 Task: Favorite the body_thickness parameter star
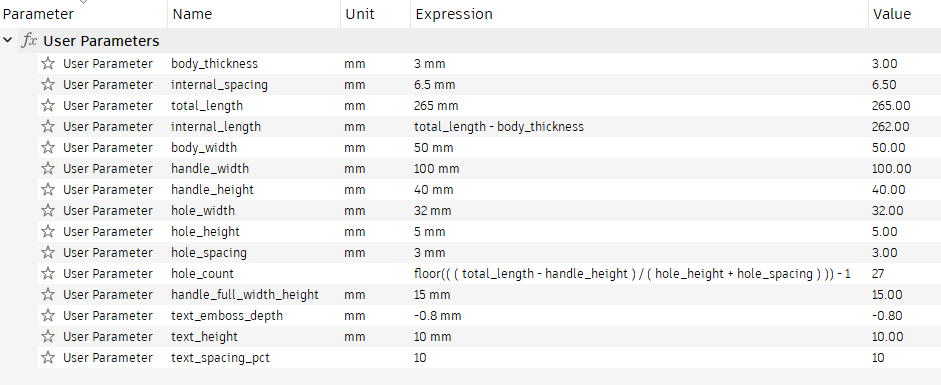click(48, 64)
